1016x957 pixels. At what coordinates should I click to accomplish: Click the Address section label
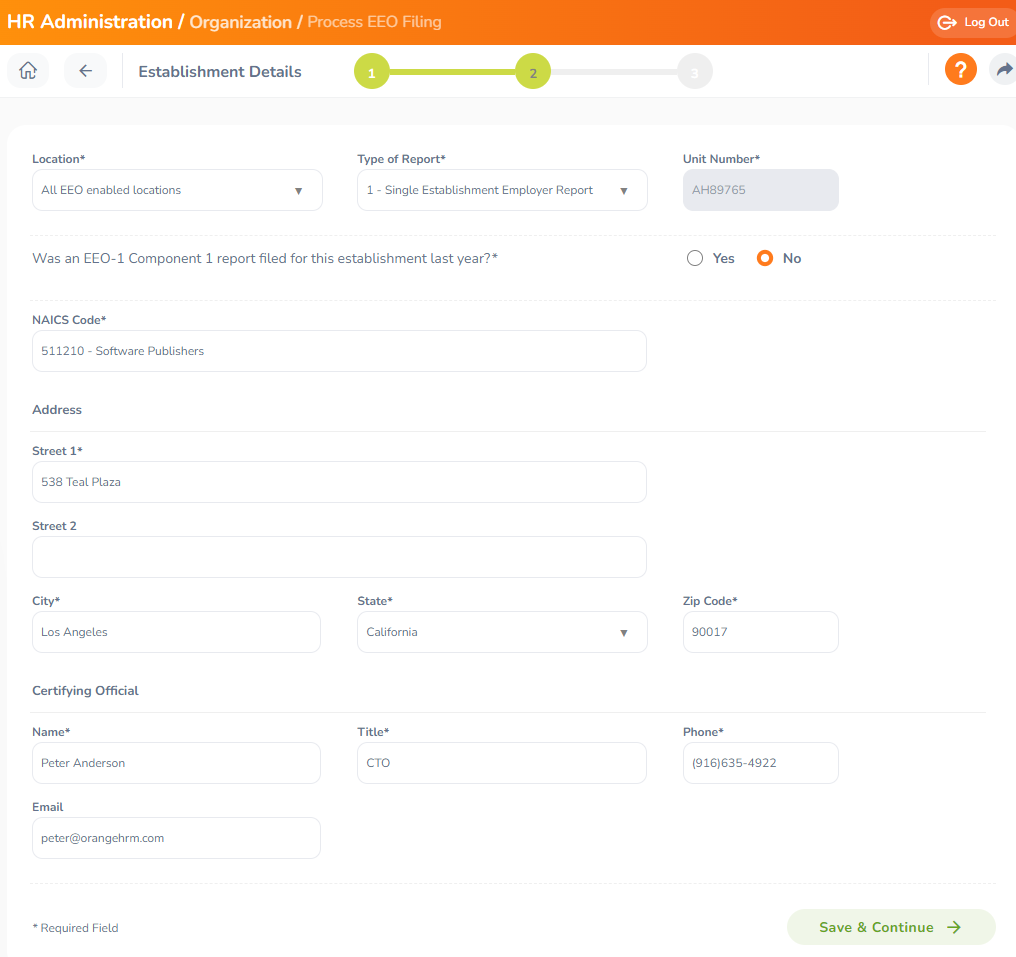[x=57, y=409]
